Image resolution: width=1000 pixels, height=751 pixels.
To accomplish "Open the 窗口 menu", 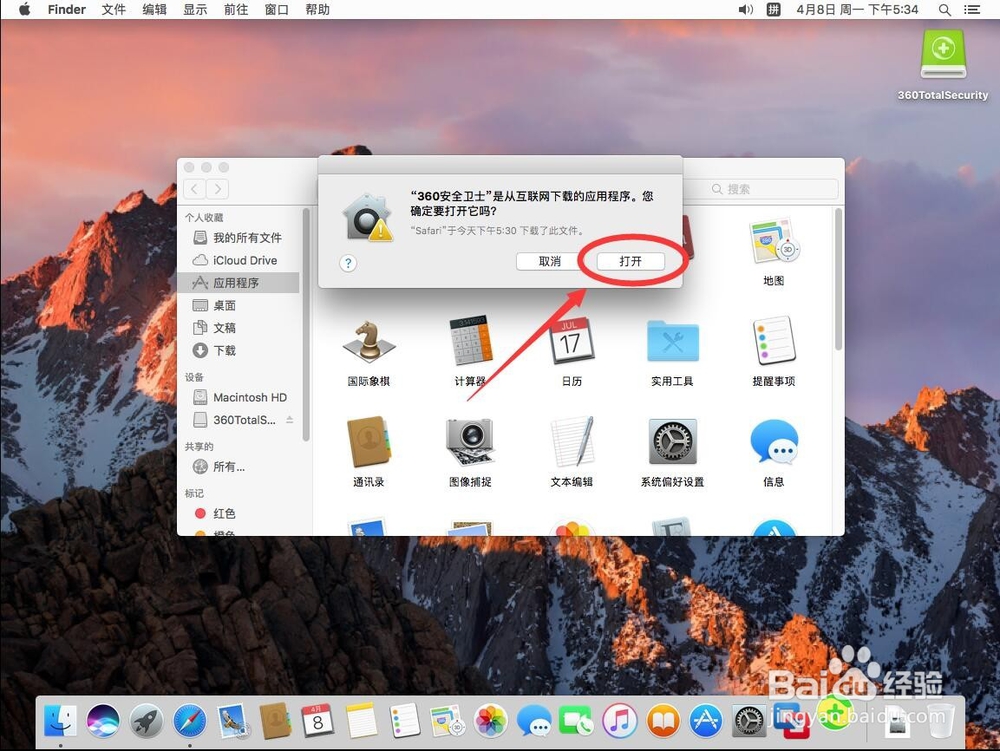I will (x=277, y=10).
